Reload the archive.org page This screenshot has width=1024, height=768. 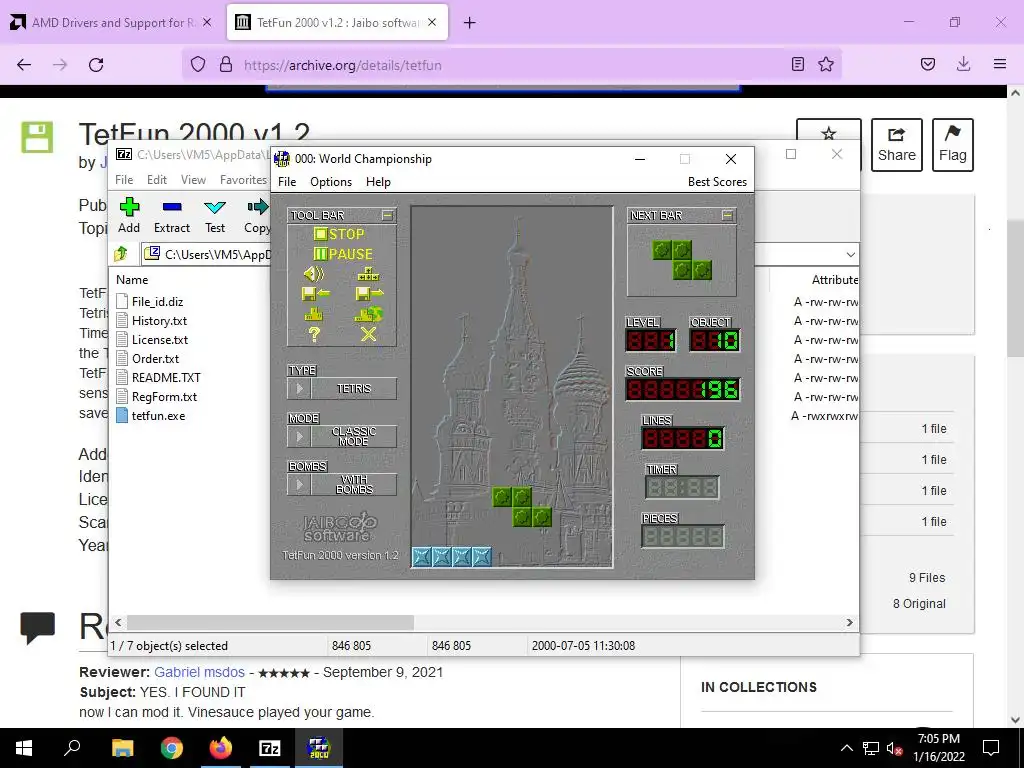(x=96, y=65)
